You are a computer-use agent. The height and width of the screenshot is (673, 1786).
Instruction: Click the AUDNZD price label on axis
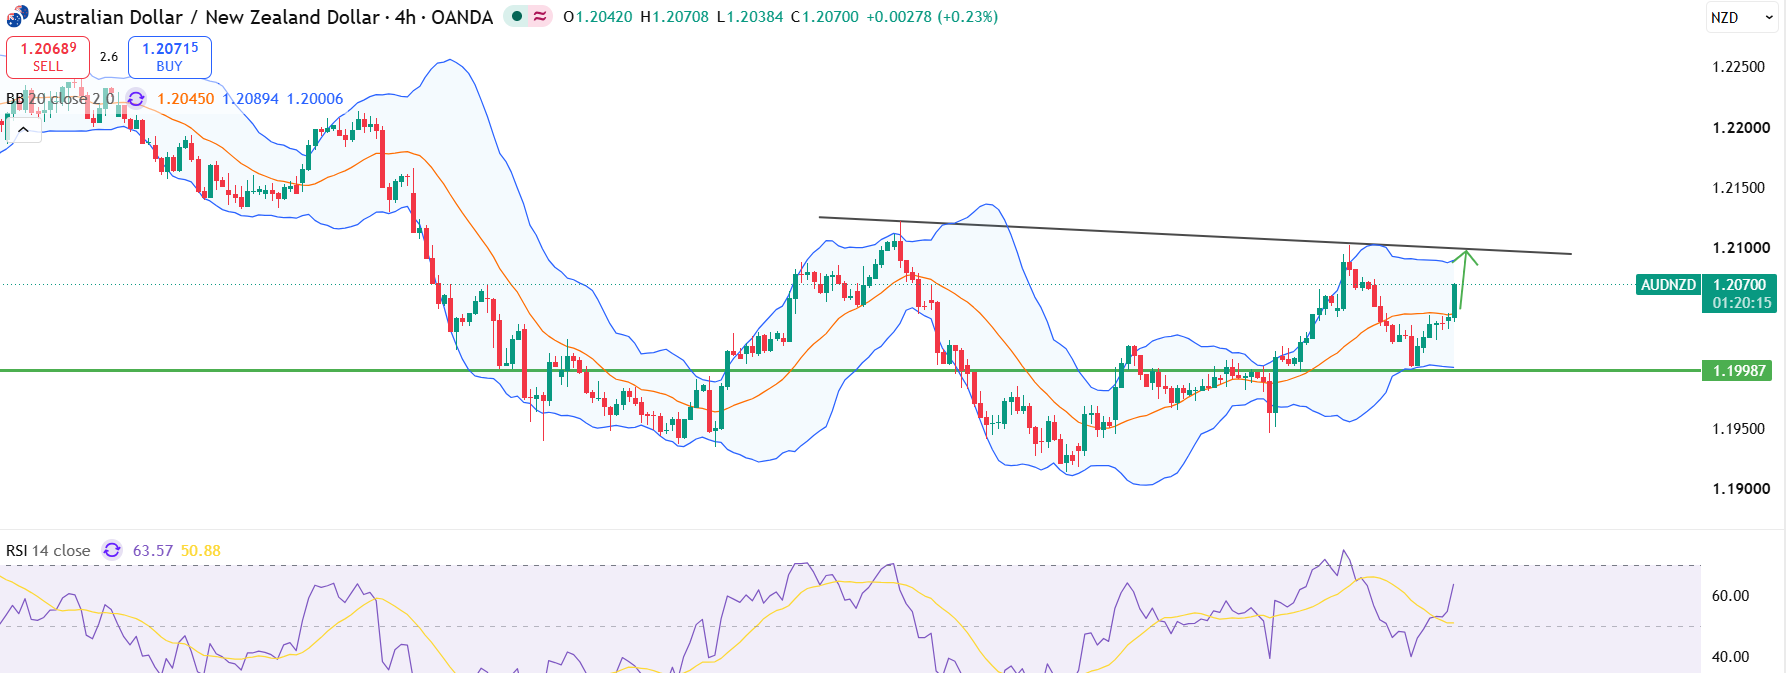pos(1668,285)
